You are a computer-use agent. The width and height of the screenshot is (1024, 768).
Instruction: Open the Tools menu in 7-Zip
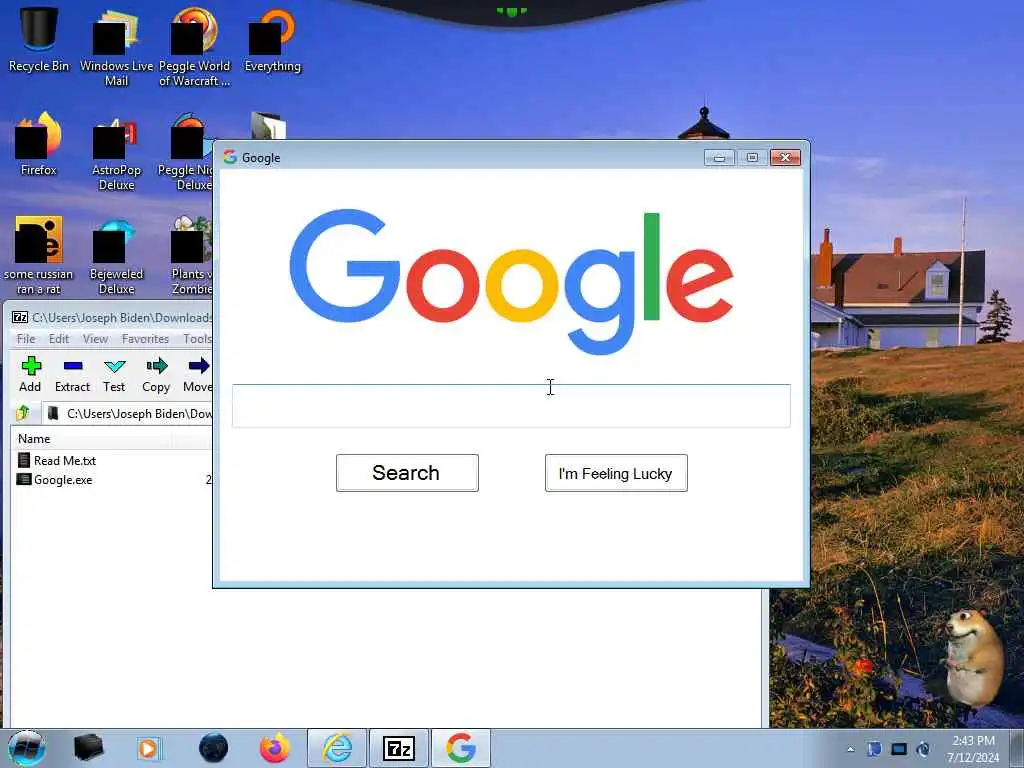pos(197,338)
